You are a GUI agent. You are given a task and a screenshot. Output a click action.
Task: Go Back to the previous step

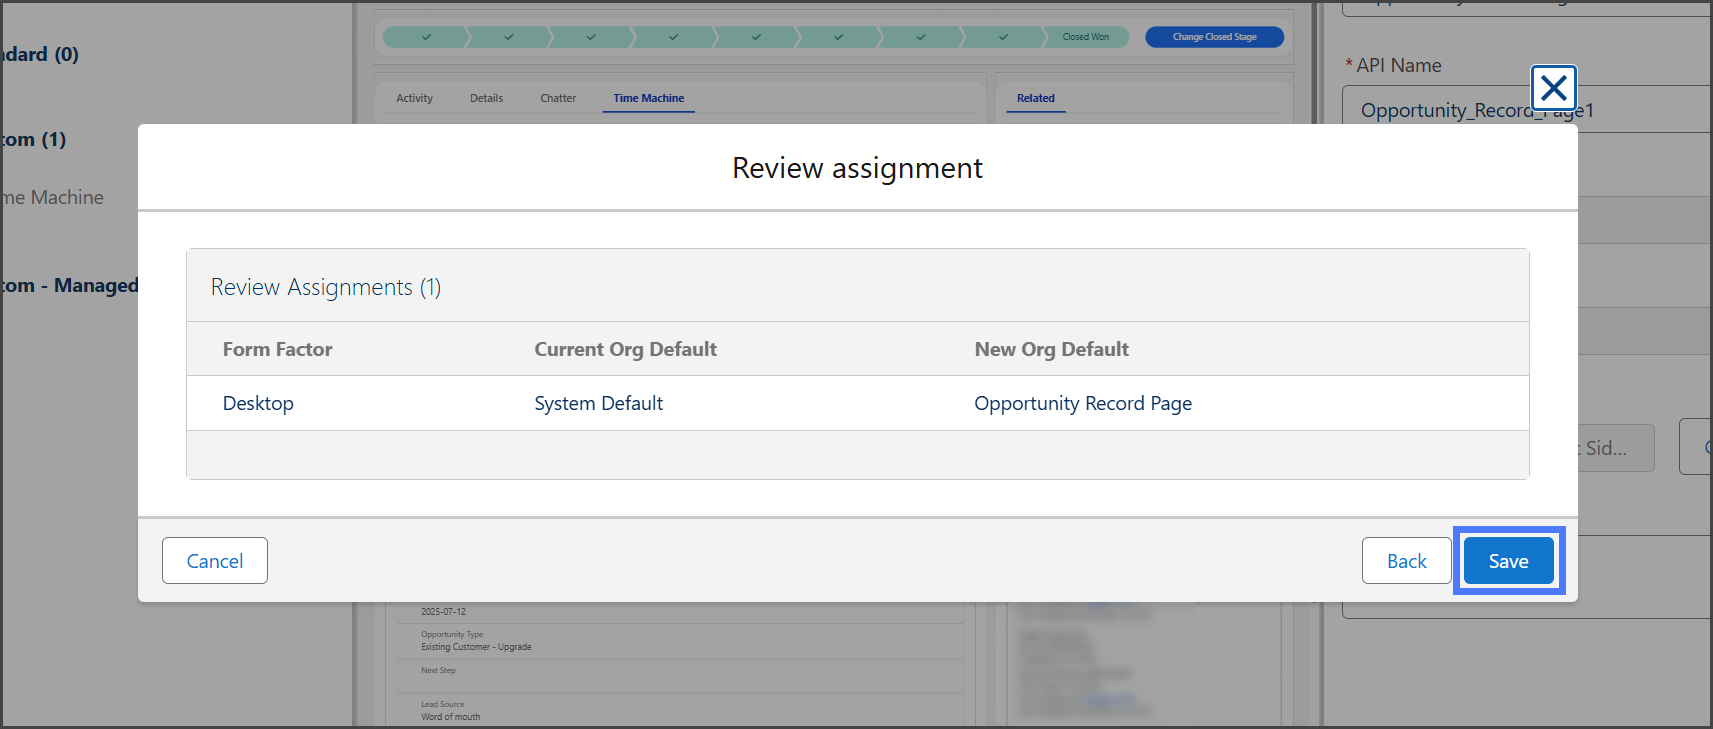click(x=1406, y=561)
